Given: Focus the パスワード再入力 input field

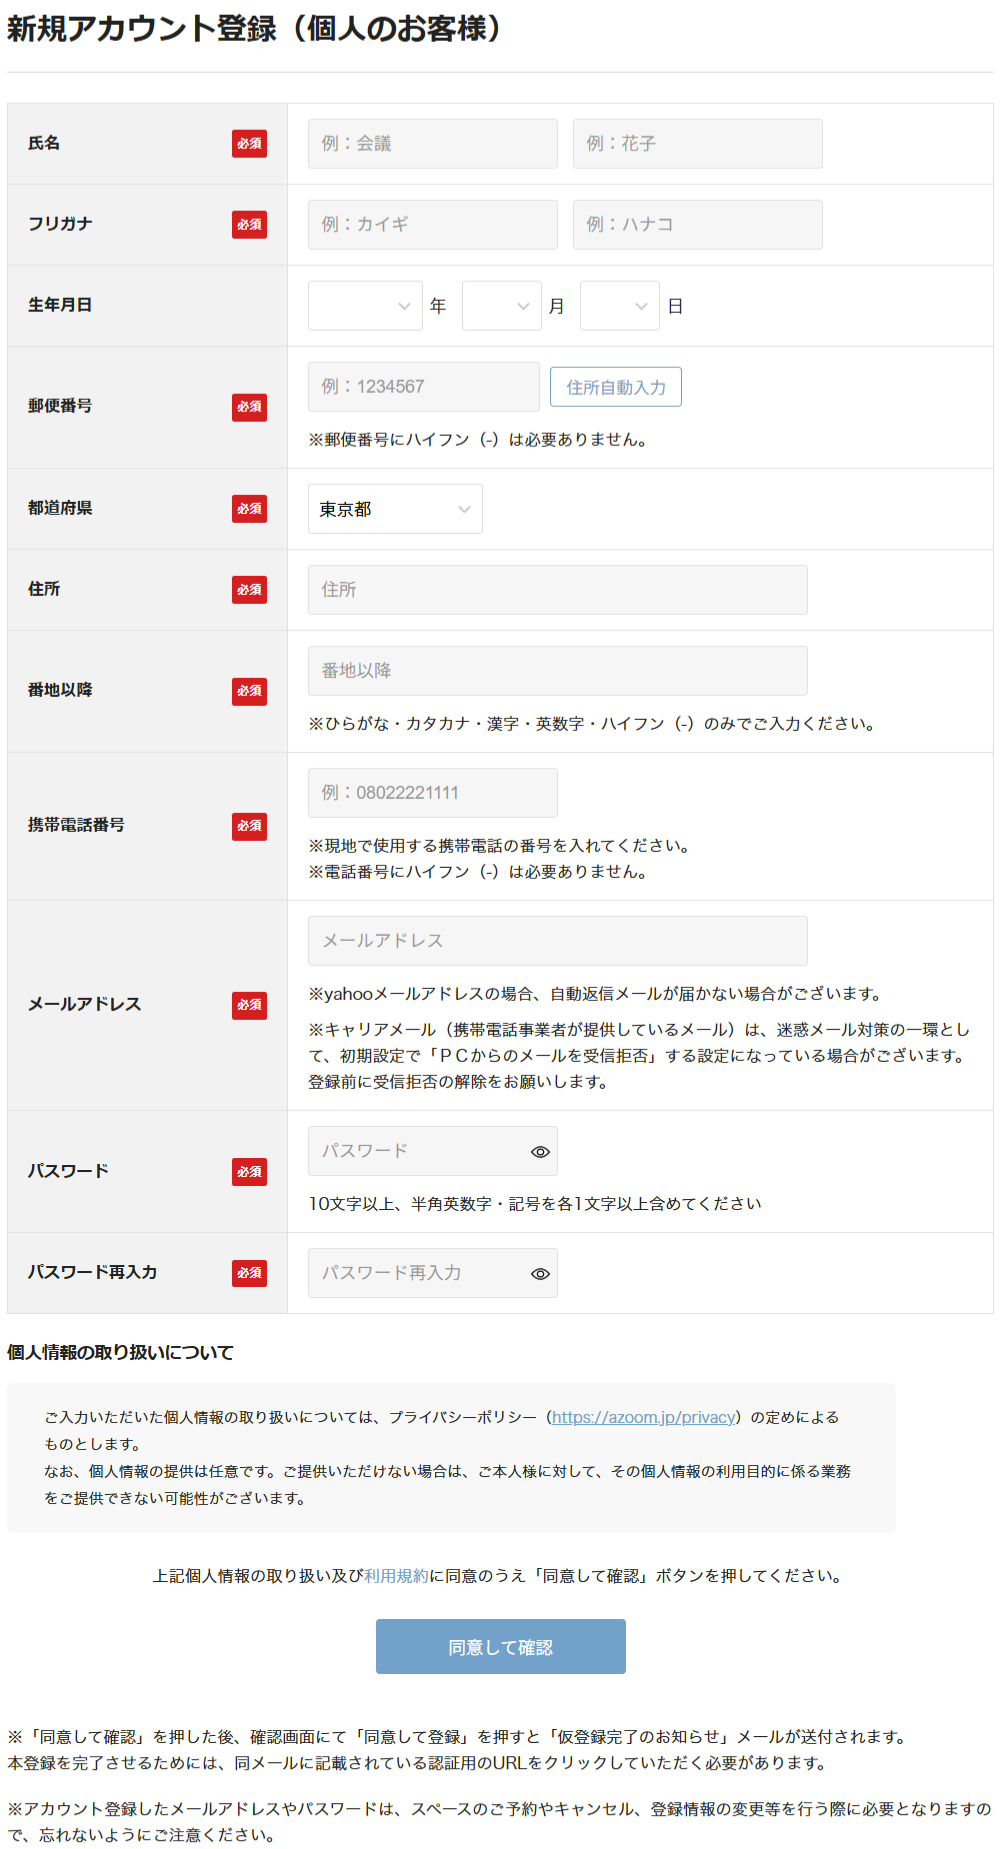Looking at the screenshot, I should pos(415,1273).
